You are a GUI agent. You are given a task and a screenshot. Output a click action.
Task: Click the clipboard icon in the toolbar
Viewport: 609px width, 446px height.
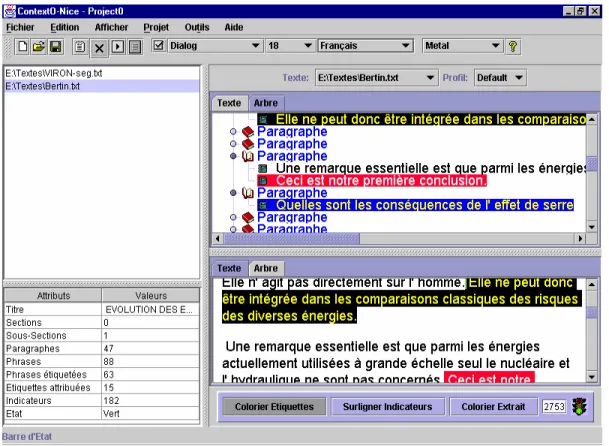(80, 47)
